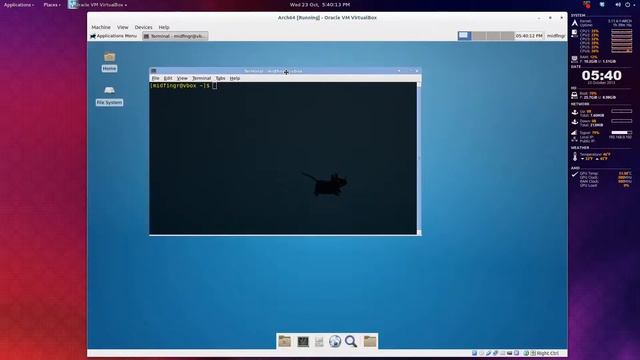Open the Terminal window's Edit menu
This screenshot has width=640, height=360.
[168, 78]
